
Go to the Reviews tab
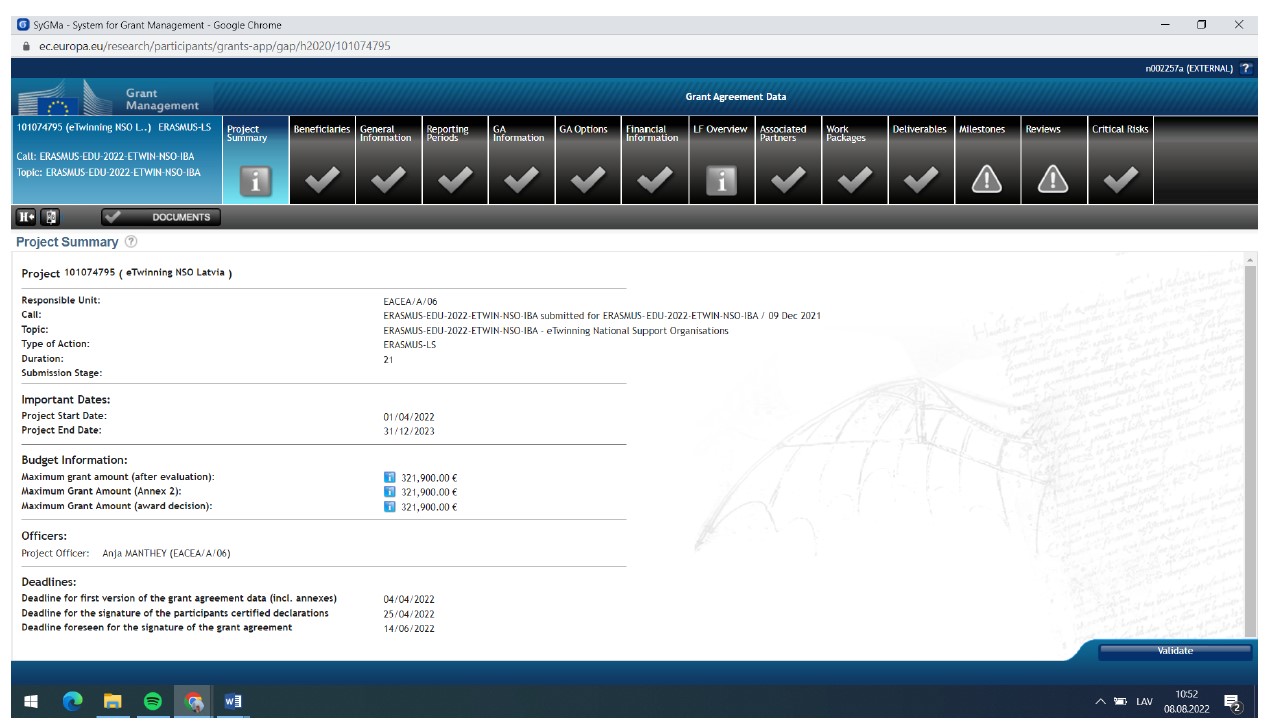[1052, 159]
